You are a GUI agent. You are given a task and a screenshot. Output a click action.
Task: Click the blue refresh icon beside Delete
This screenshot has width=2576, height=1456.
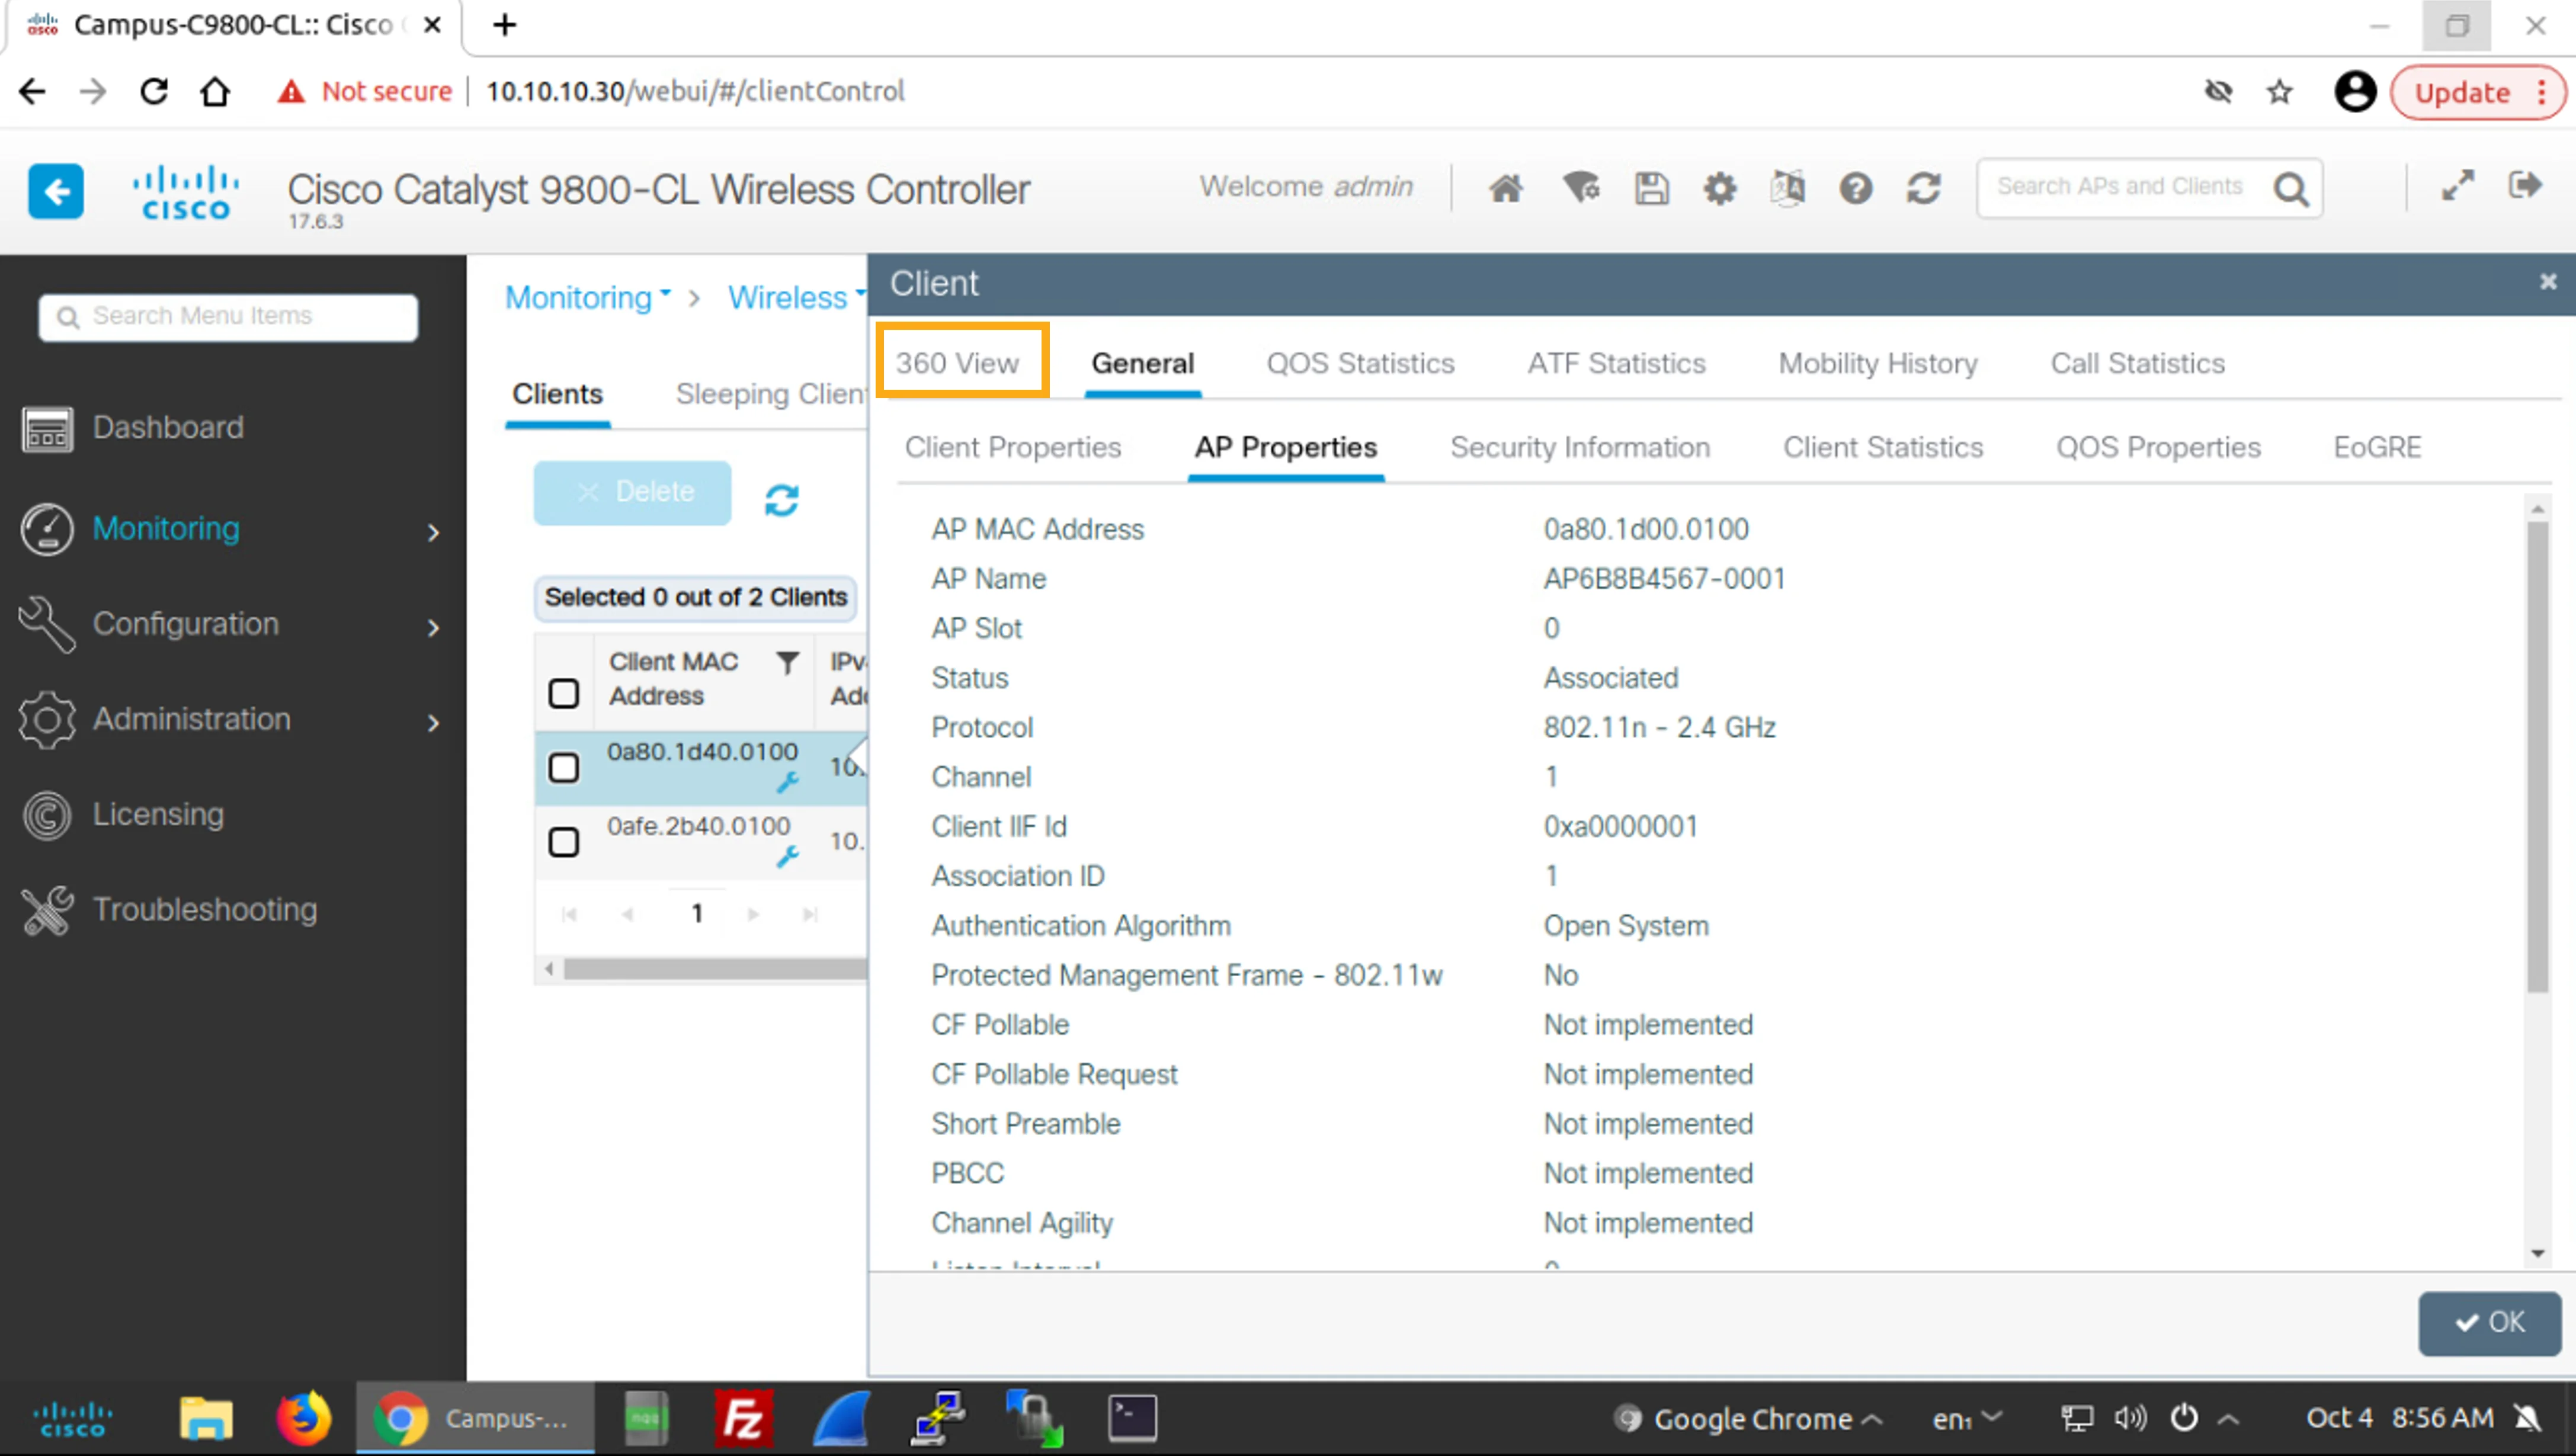[781, 500]
